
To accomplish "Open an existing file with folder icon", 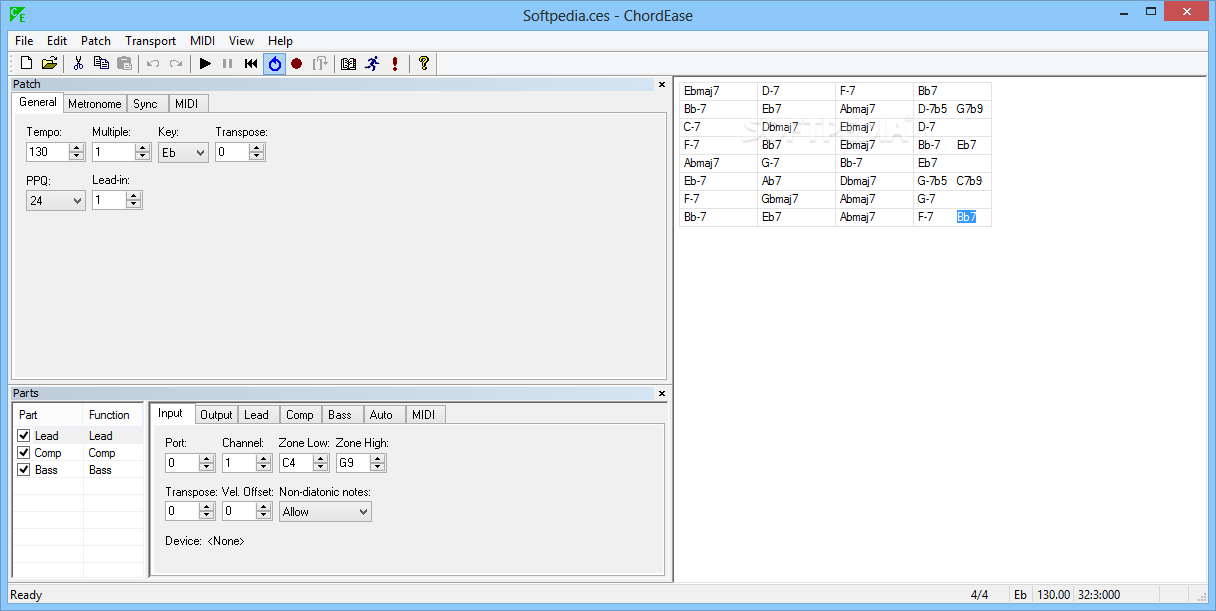I will click(49, 64).
